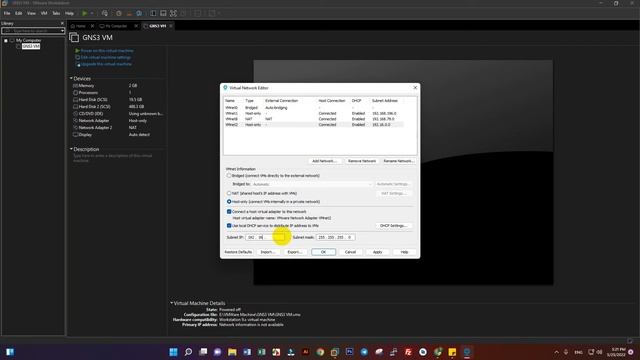640x360 pixels.
Task: Click the Subnet IP input field
Action: [x=266, y=237]
